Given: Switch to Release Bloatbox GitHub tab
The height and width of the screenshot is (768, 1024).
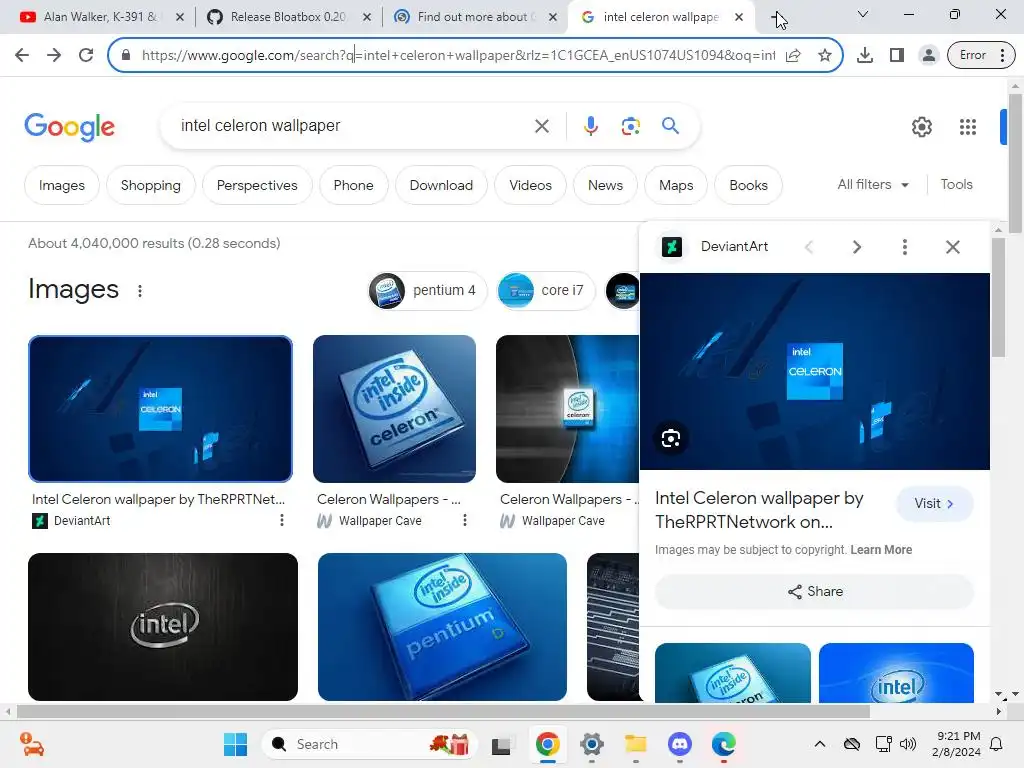Looking at the screenshot, I should [287, 17].
